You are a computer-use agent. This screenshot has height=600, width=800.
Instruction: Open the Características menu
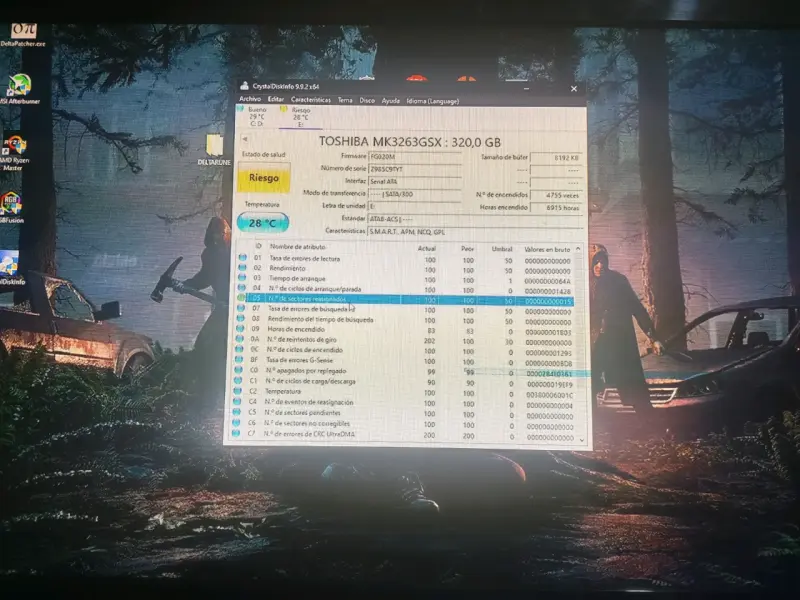pyautogui.click(x=311, y=100)
